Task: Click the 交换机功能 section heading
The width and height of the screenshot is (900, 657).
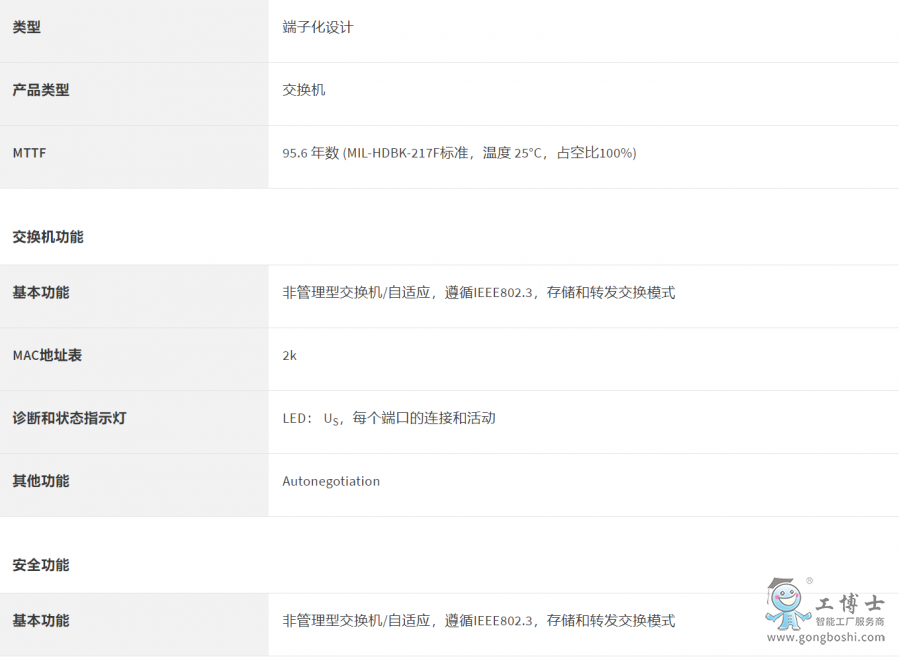Action: pyautogui.click(x=48, y=237)
